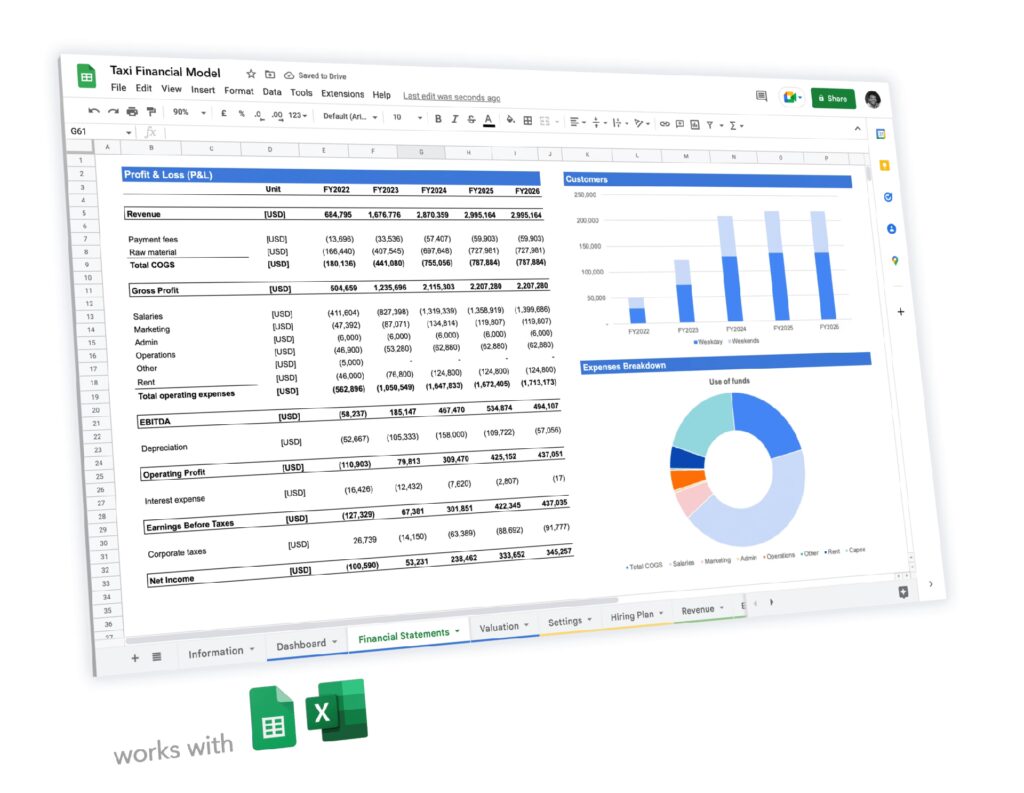The width and height of the screenshot is (1024, 793).
Task: Click the green Share button
Action: [x=832, y=98]
